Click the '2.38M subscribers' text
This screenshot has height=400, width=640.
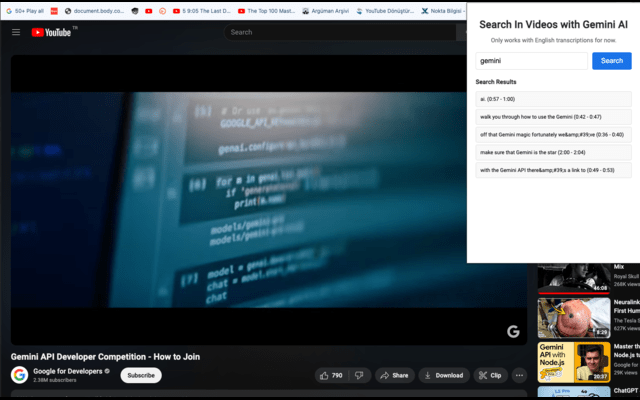coord(55,380)
